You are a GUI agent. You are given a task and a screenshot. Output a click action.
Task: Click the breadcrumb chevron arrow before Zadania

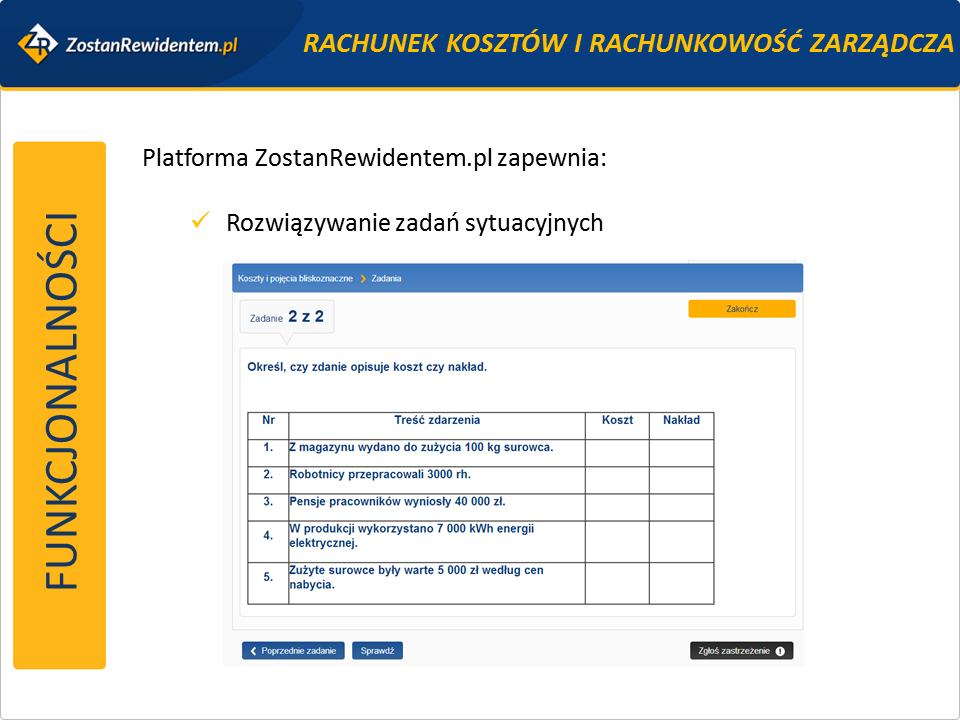(x=363, y=278)
